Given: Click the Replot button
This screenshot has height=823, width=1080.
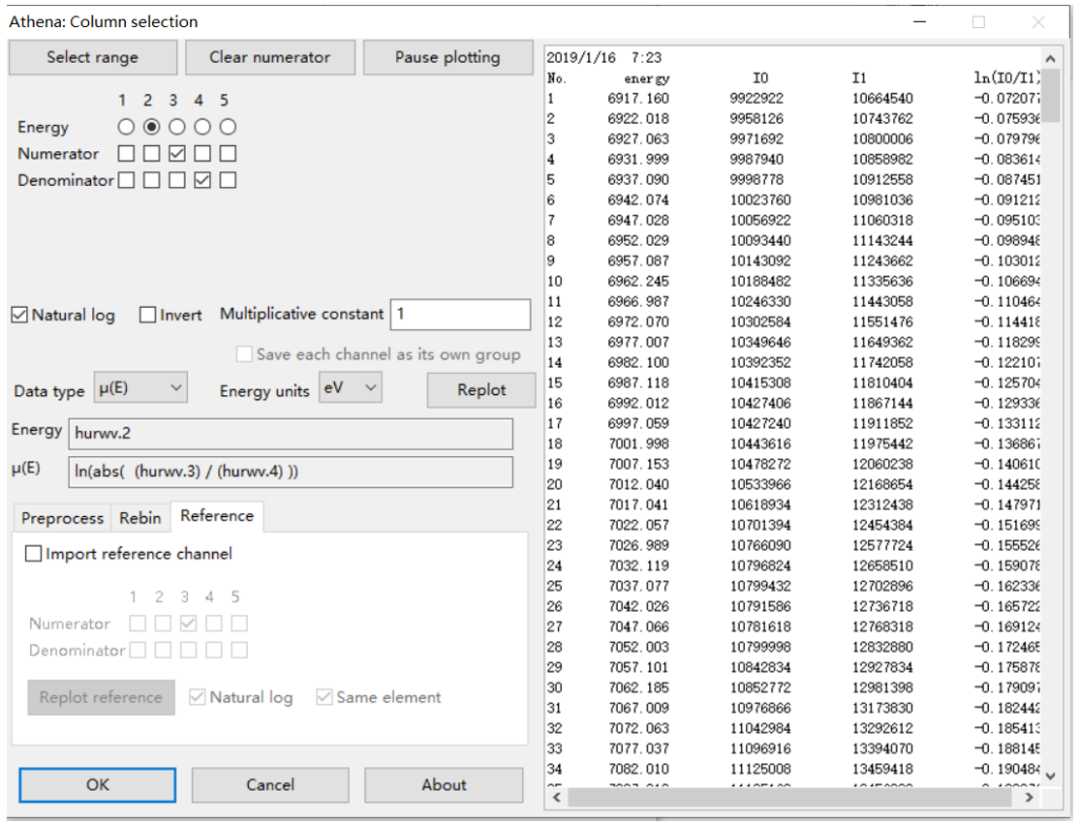Looking at the screenshot, I should pyautogui.click(x=481, y=390).
